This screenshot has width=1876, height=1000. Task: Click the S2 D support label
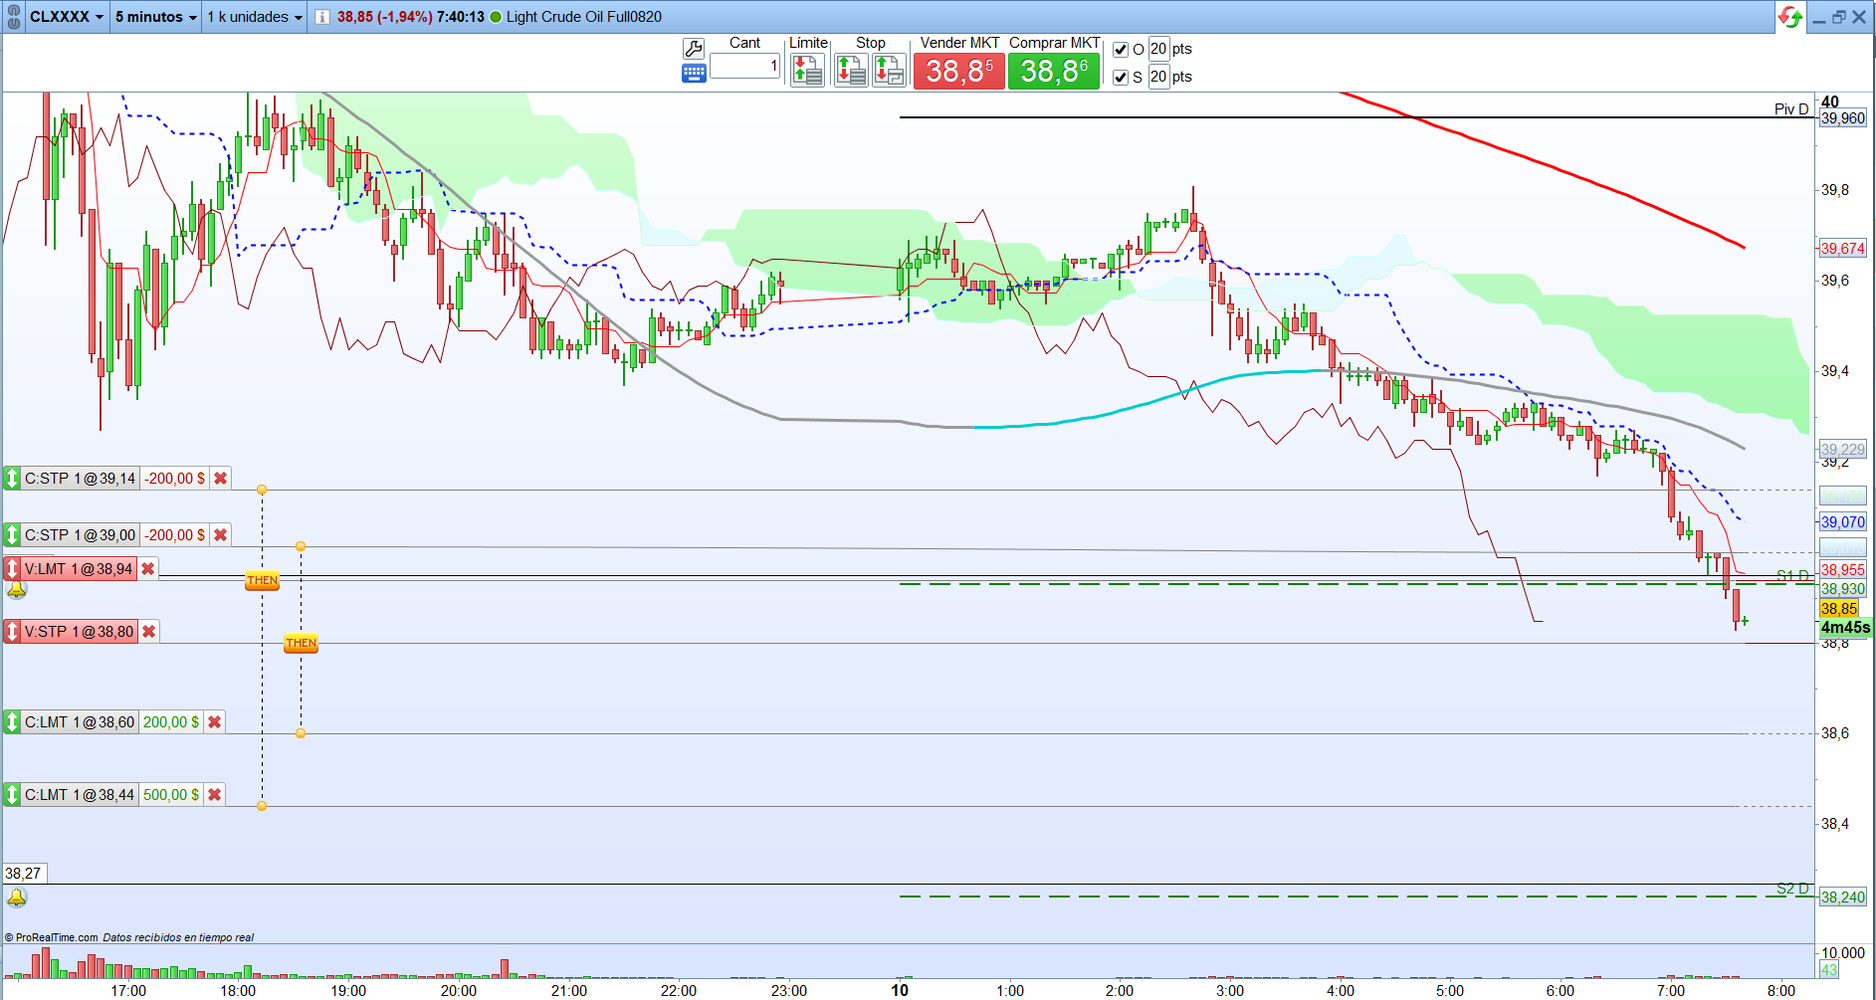tap(1793, 888)
